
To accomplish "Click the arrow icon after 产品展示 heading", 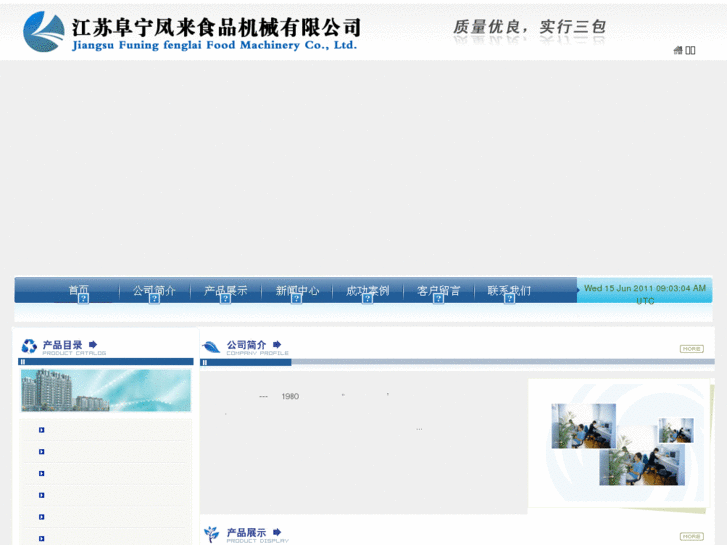I will click(x=277, y=532).
